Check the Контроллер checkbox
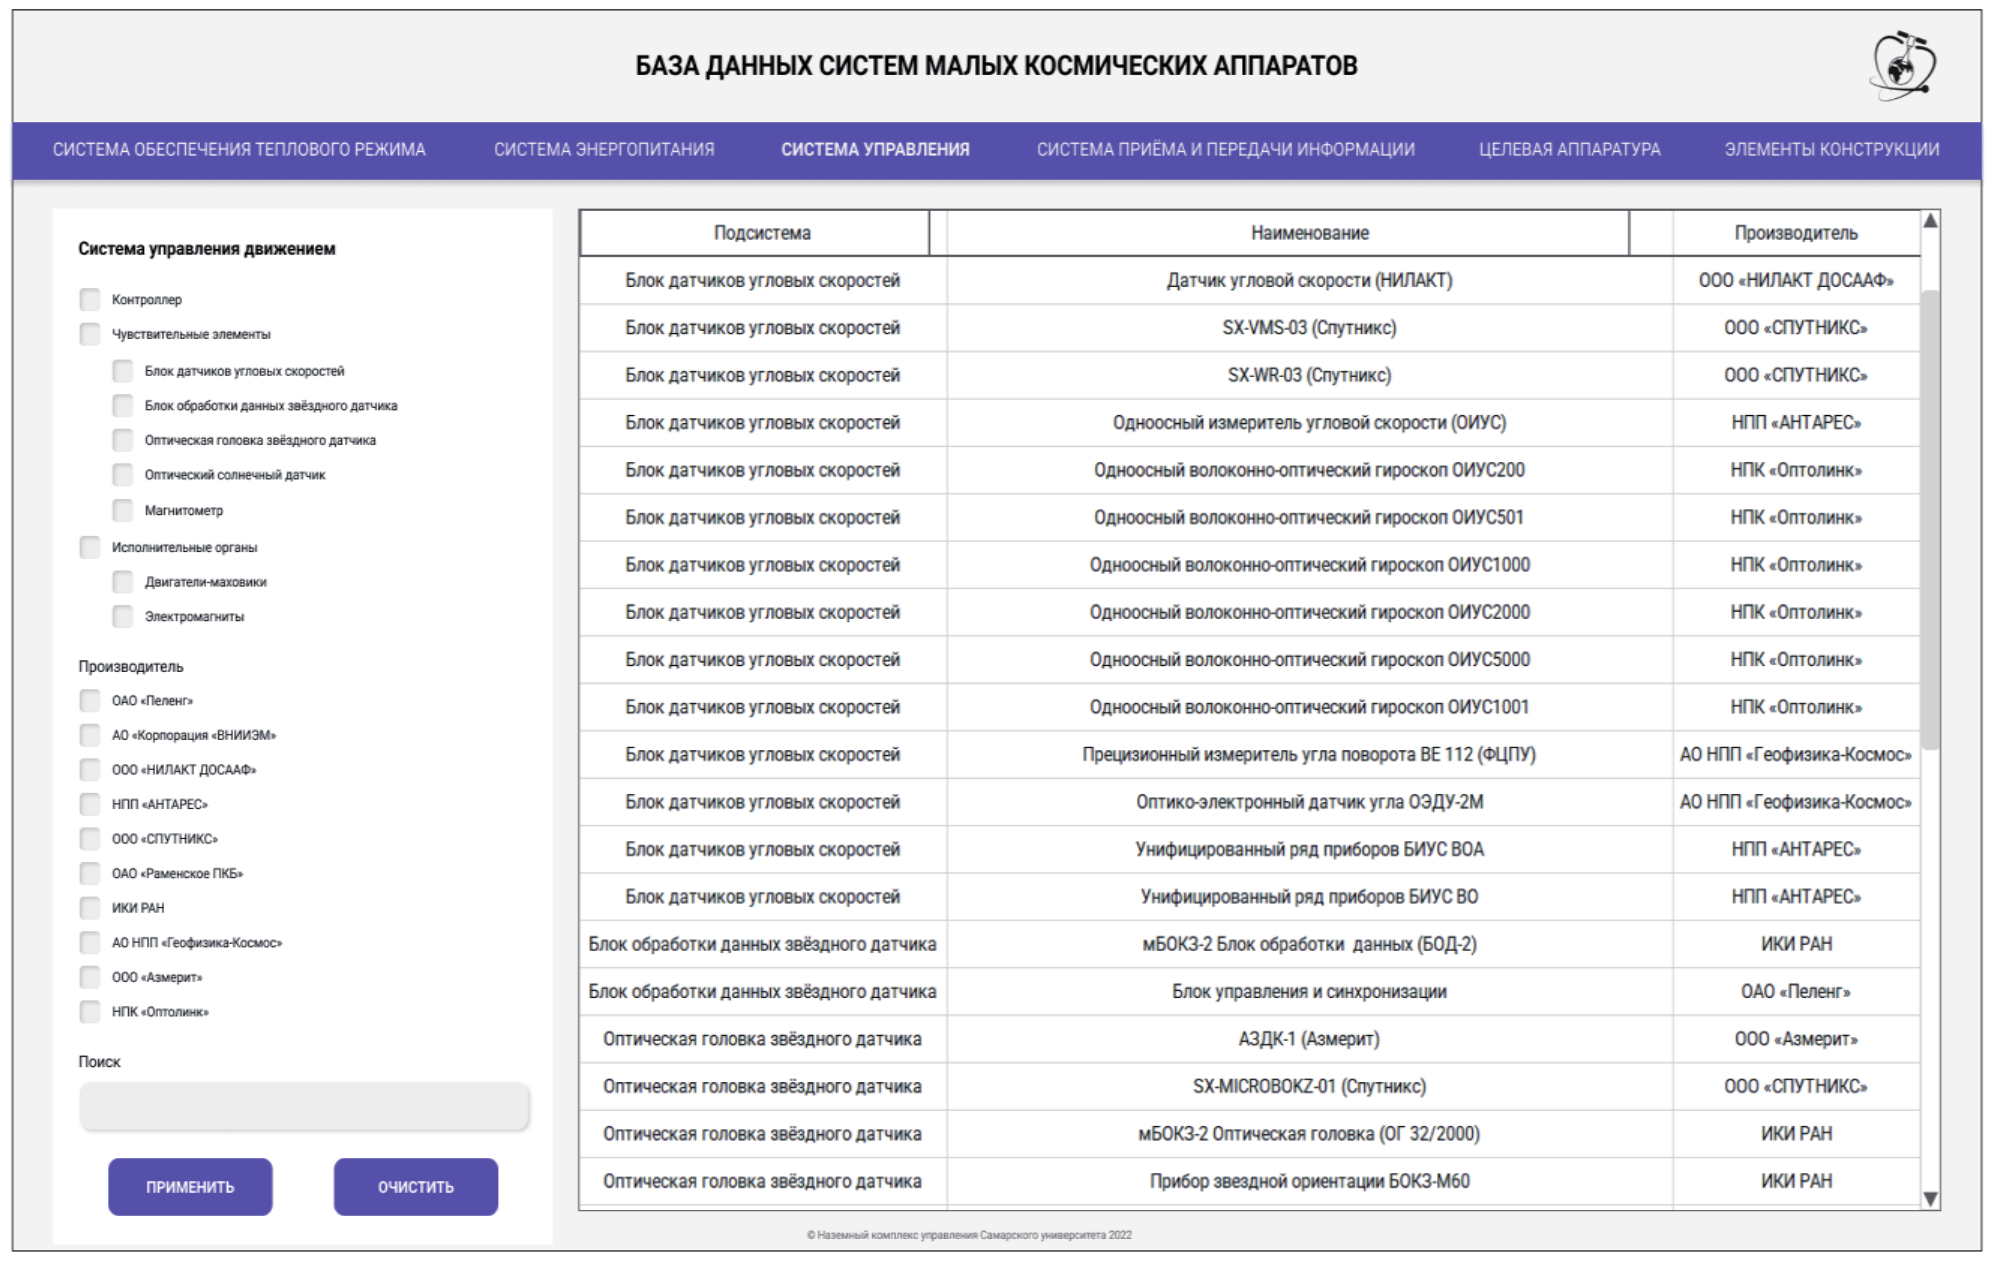 90,300
